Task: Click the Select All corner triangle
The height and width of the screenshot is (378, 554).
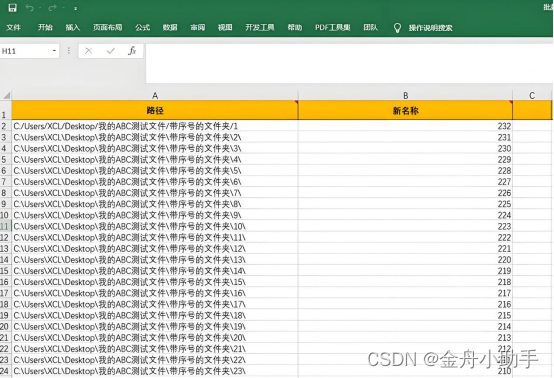Action: (6, 95)
